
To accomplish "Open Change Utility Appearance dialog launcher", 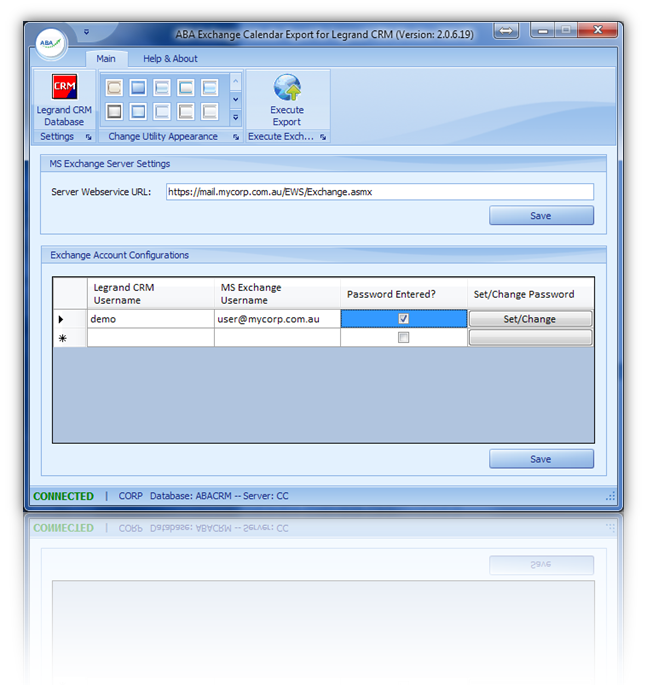I will pyautogui.click(x=236, y=137).
